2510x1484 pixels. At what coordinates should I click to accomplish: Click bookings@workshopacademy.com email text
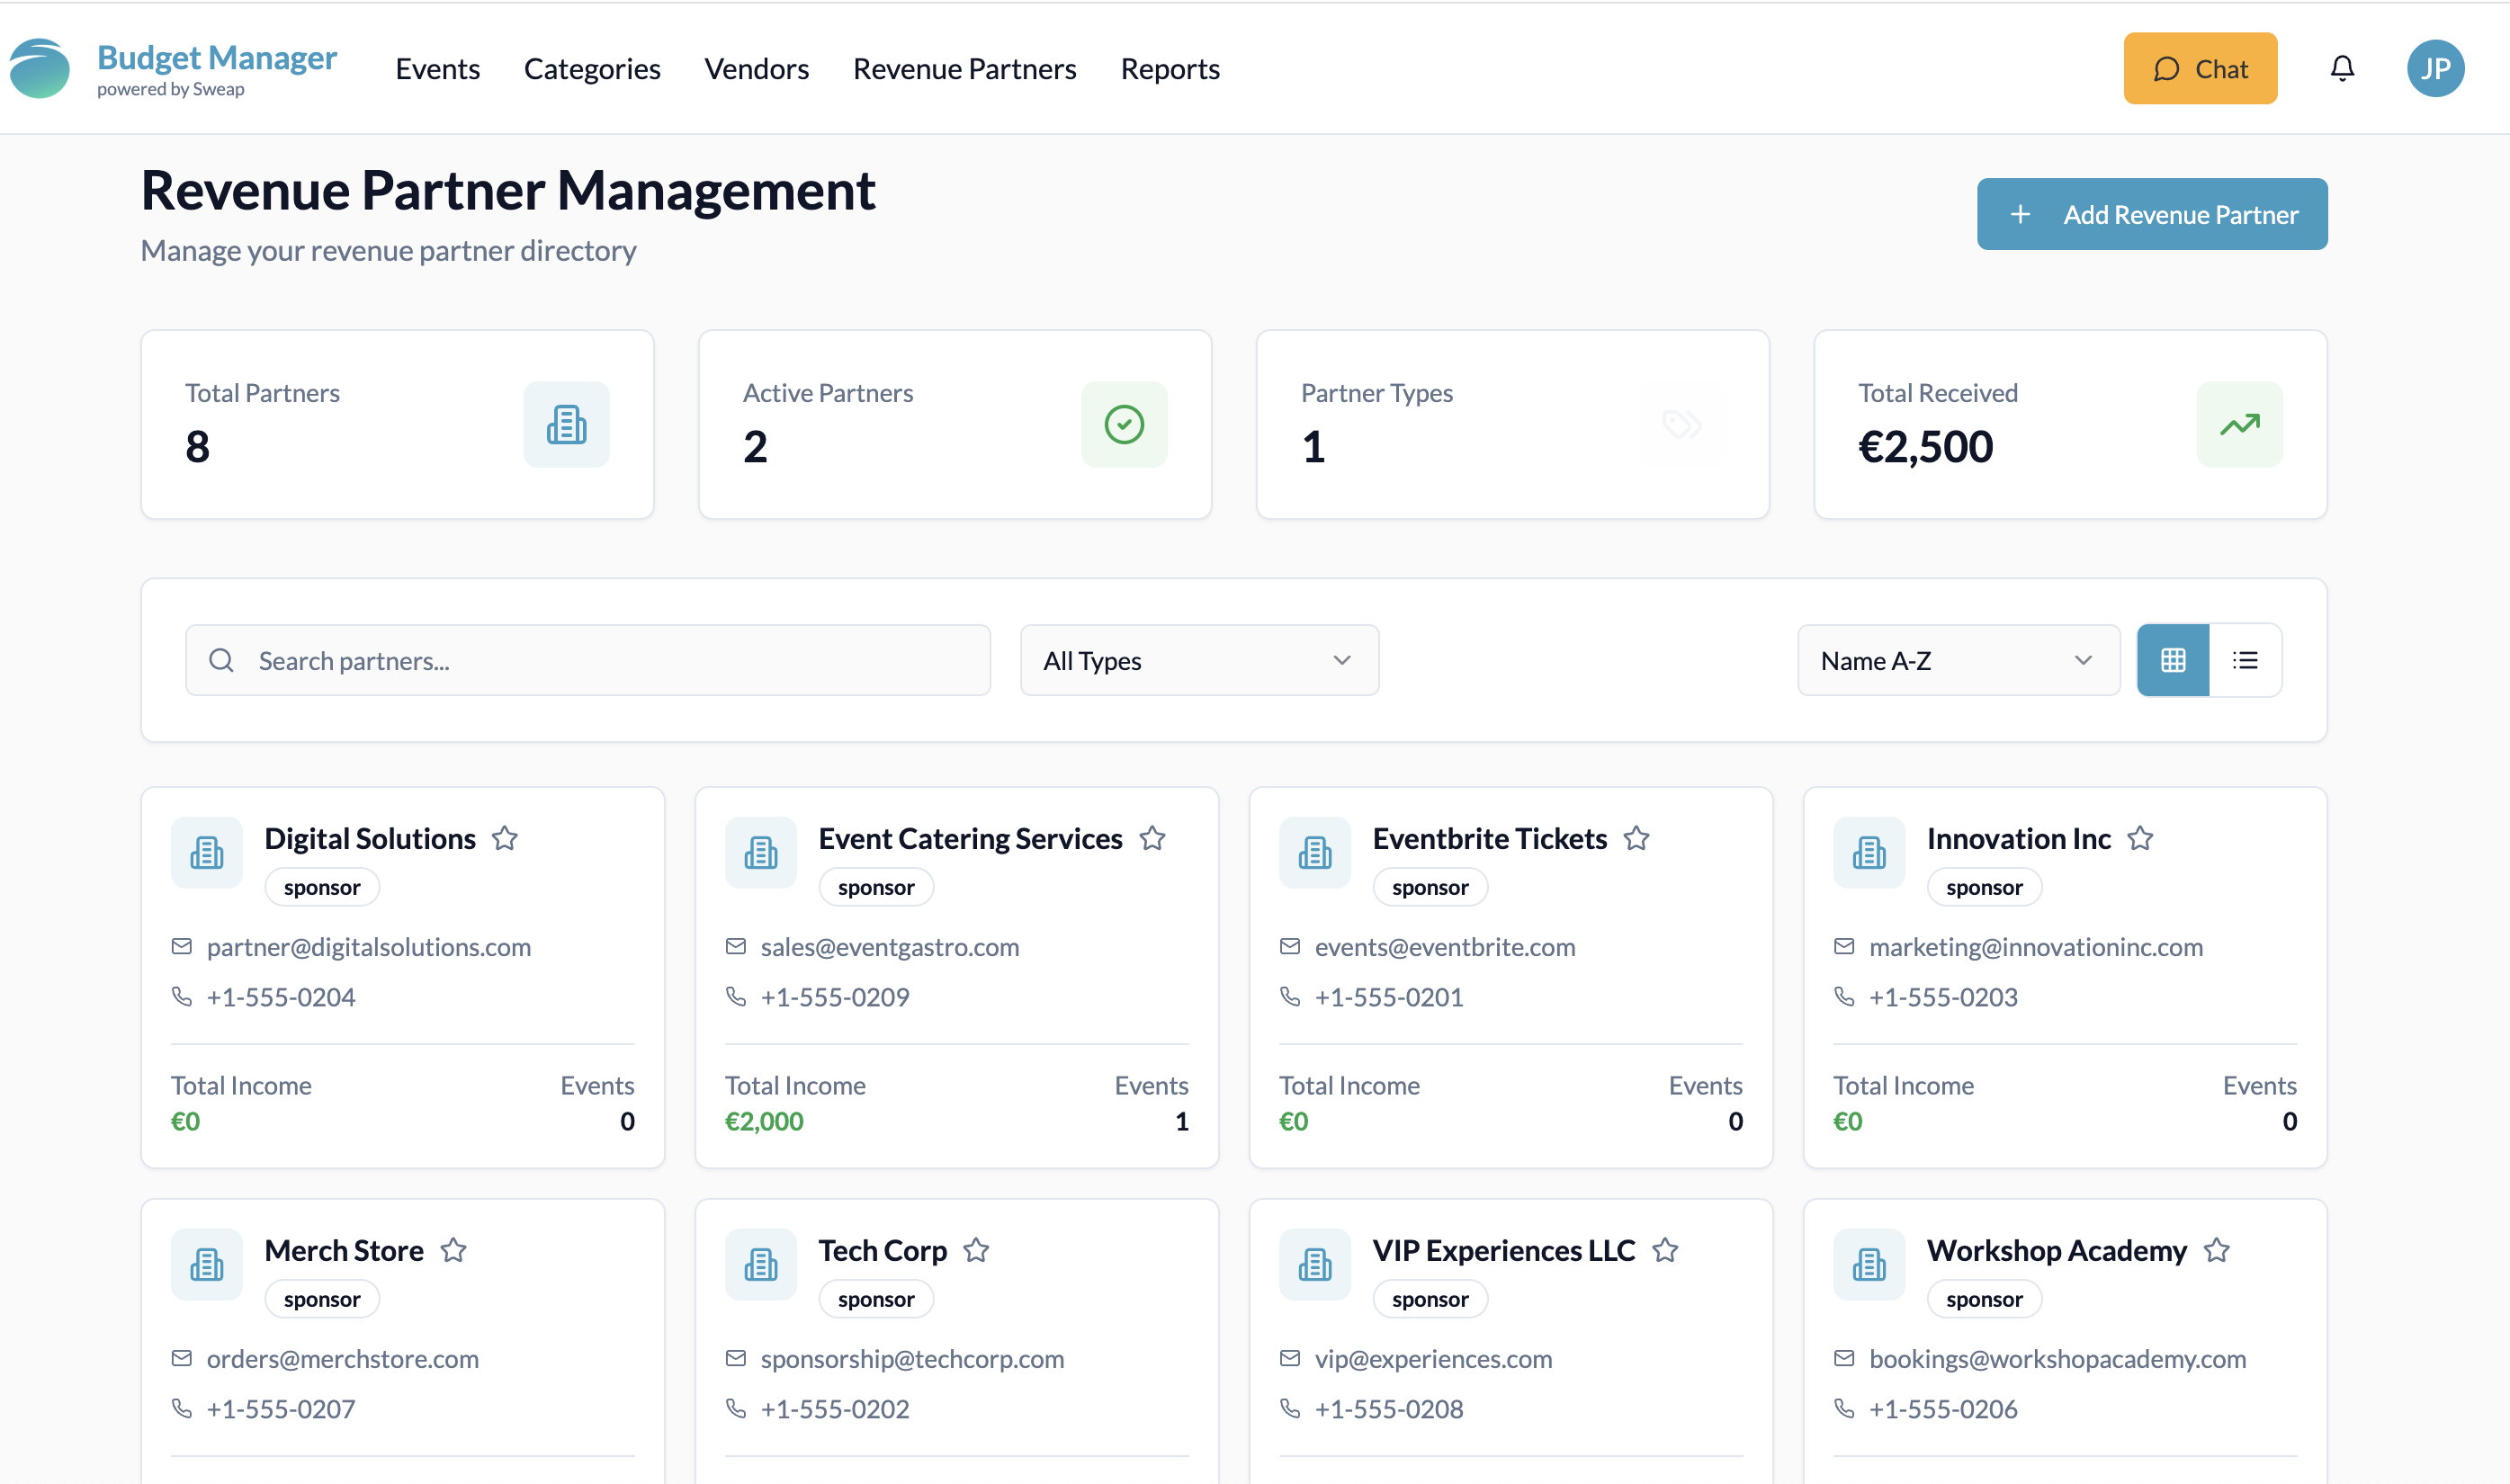click(2057, 1359)
